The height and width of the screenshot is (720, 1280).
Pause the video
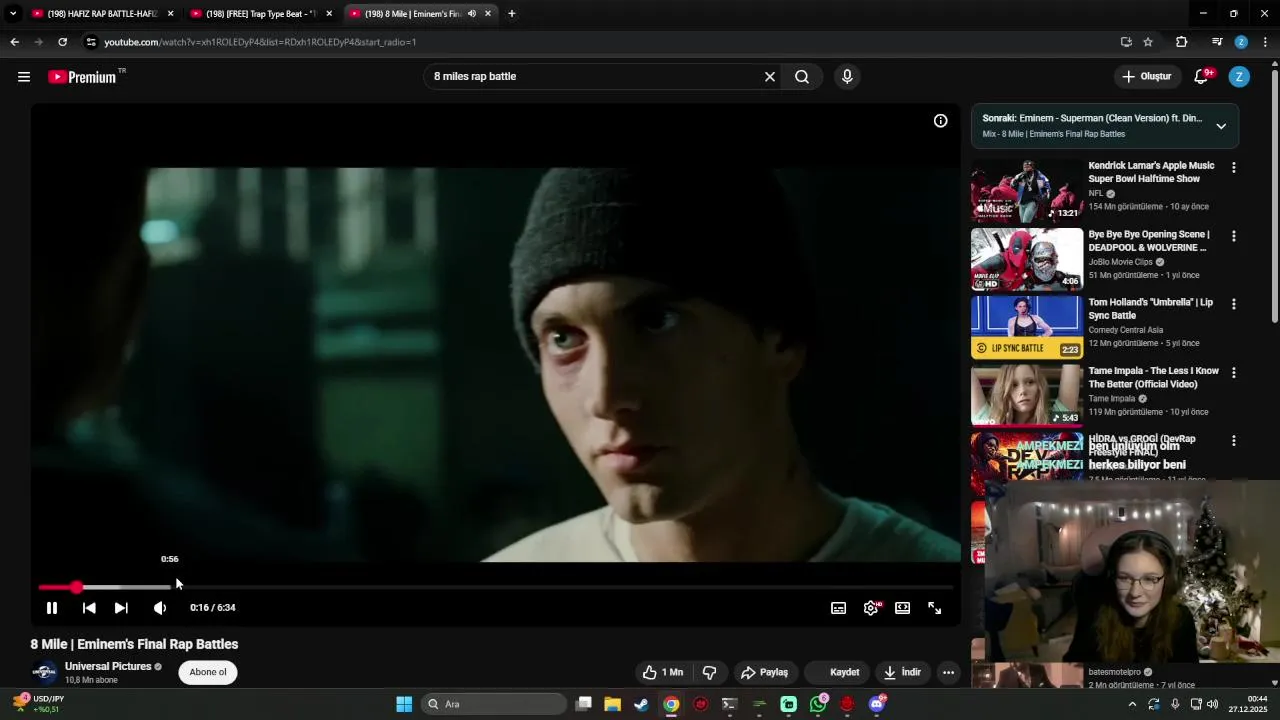pos(52,608)
